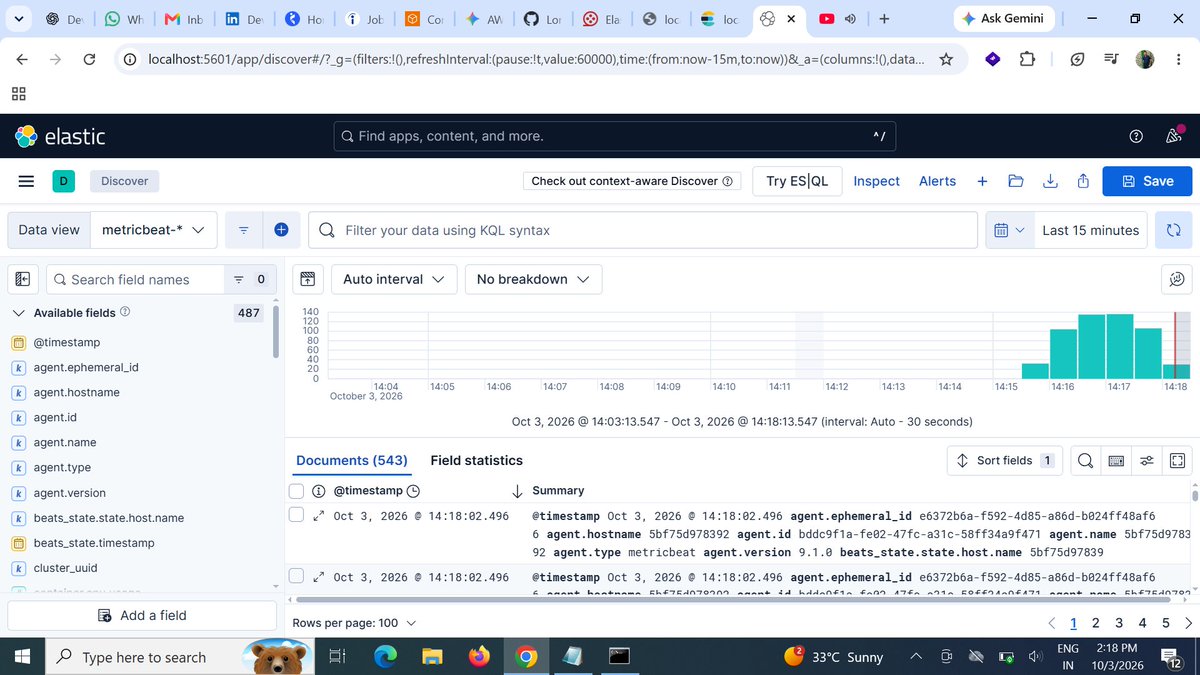Select all rows header checkbox
Image resolution: width=1200 pixels, height=675 pixels.
(296, 490)
